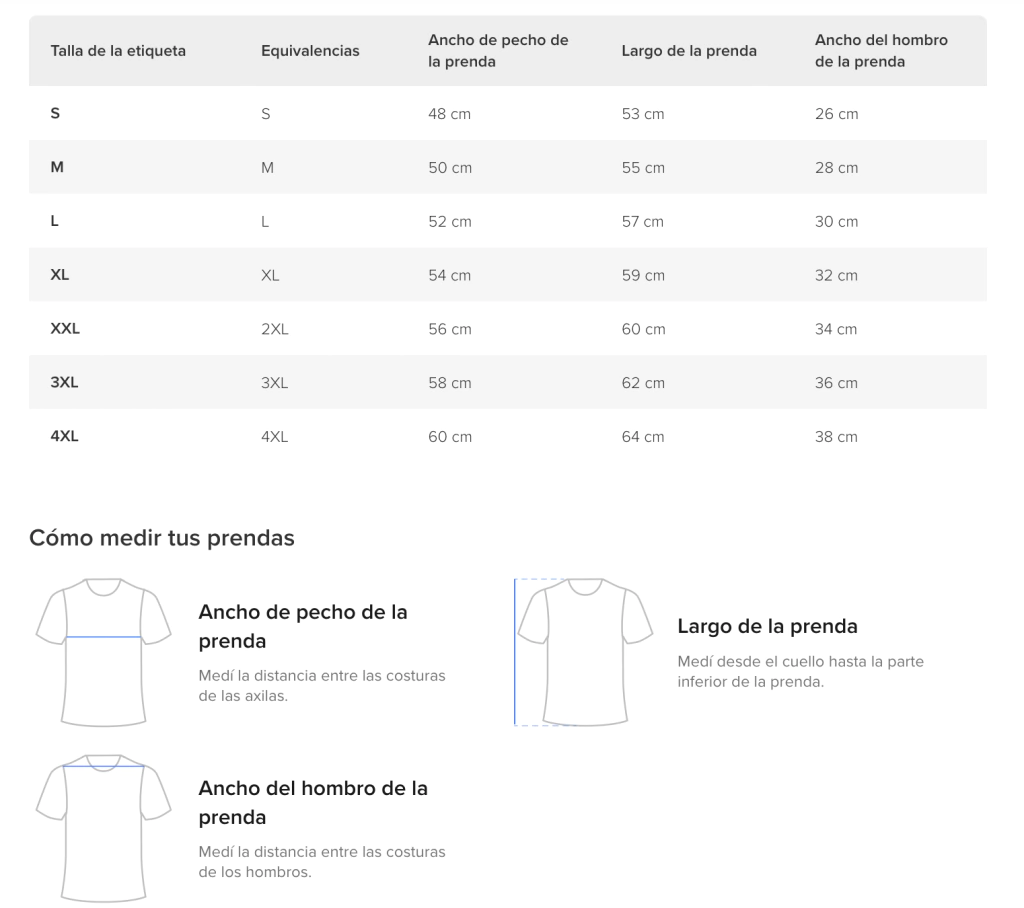Screen dimensions: 1024x908
Task: Select the bold S size label row
Action: pyautogui.click(x=55, y=114)
